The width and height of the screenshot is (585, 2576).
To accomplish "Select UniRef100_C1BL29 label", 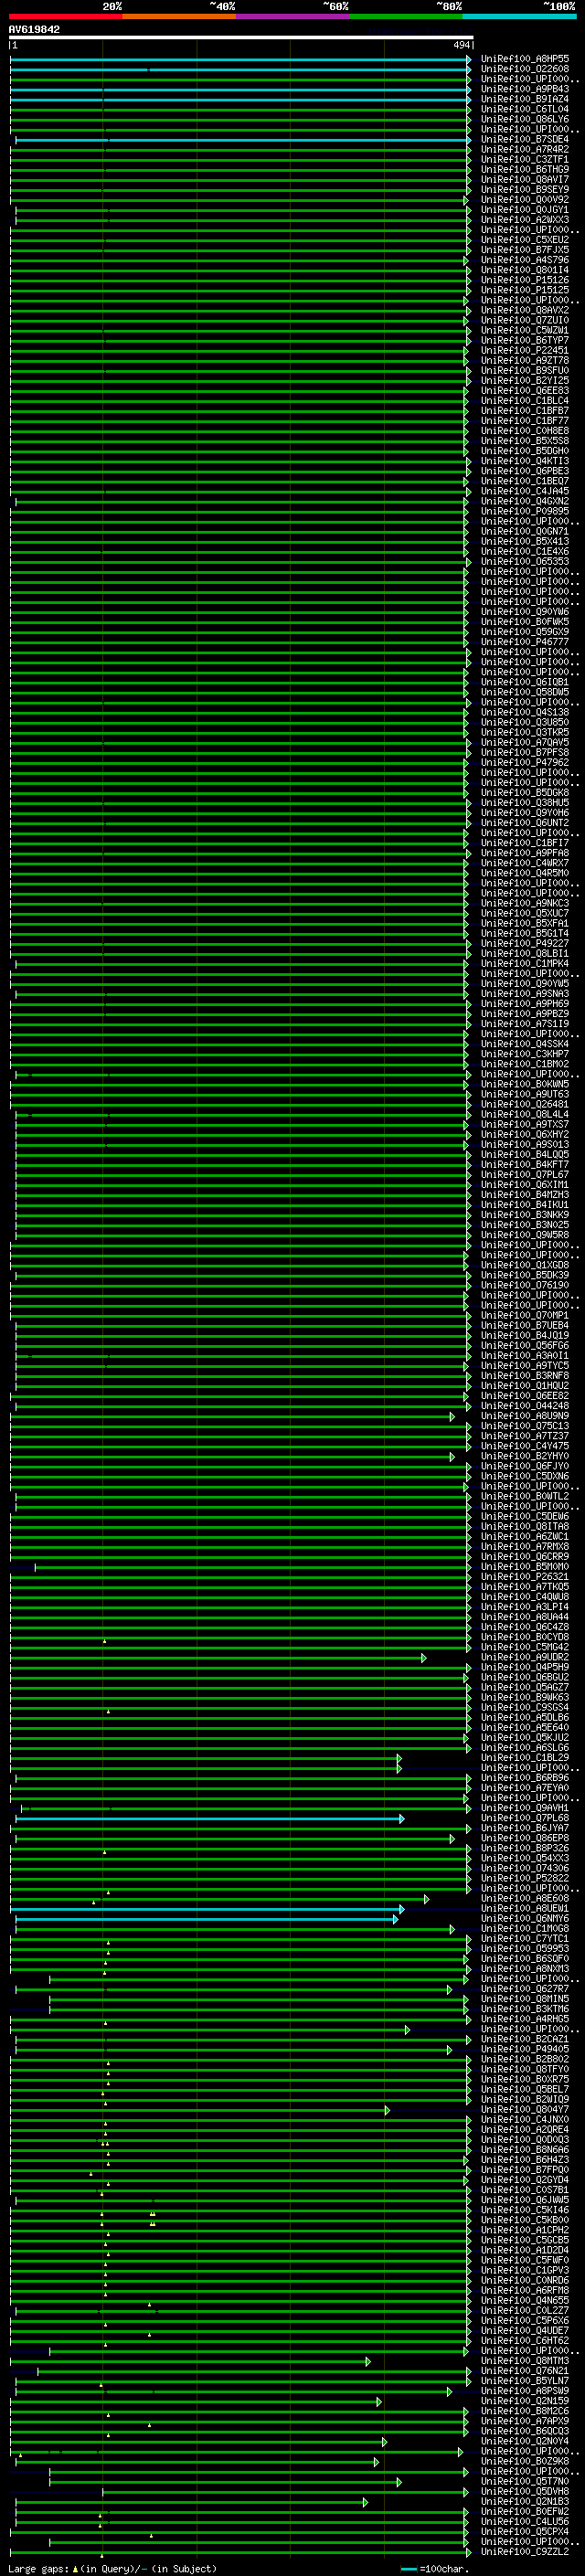I will click(525, 1757).
